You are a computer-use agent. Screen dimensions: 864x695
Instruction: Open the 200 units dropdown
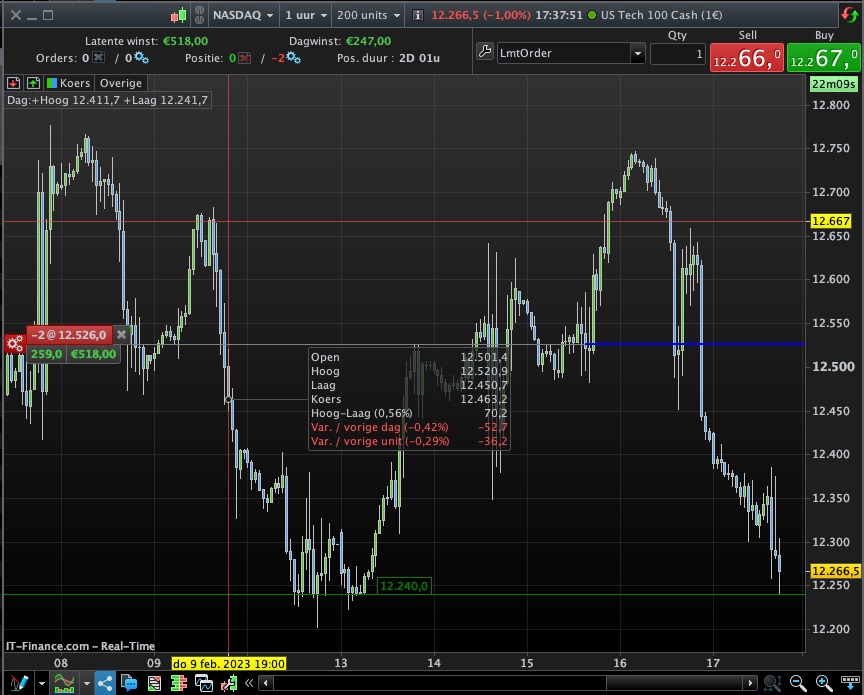[x=368, y=15]
